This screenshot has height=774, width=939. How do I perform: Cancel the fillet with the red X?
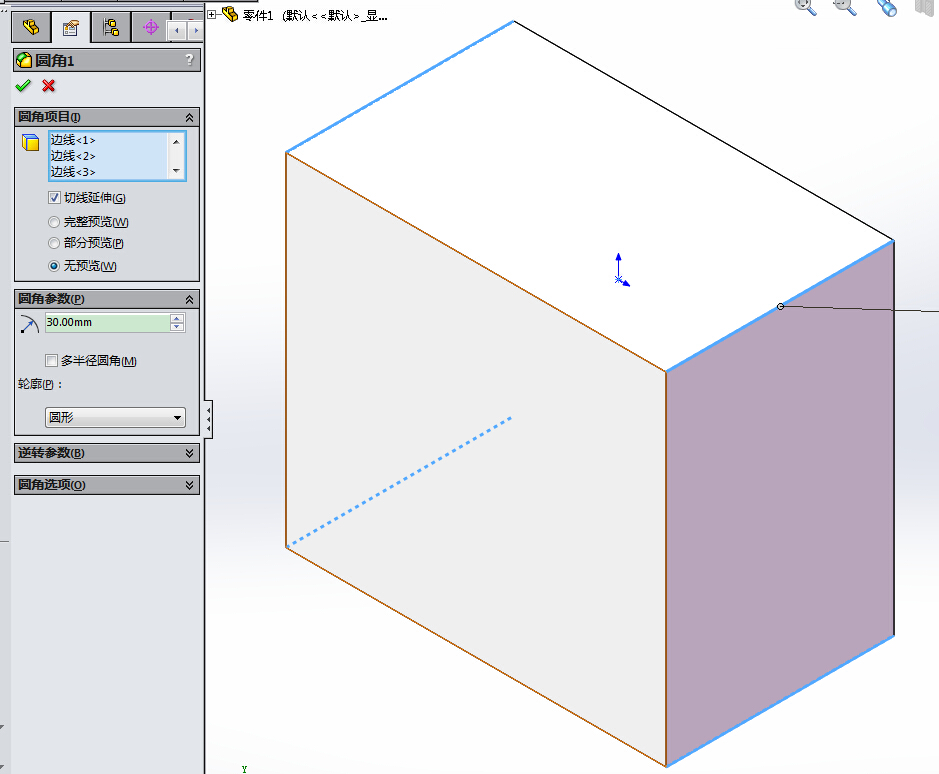coord(49,86)
